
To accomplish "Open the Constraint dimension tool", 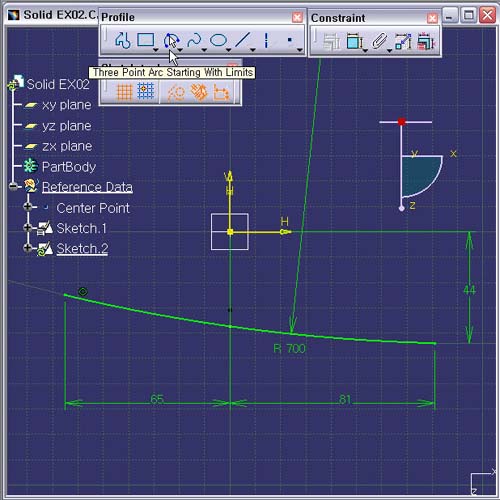I will click(355, 41).
